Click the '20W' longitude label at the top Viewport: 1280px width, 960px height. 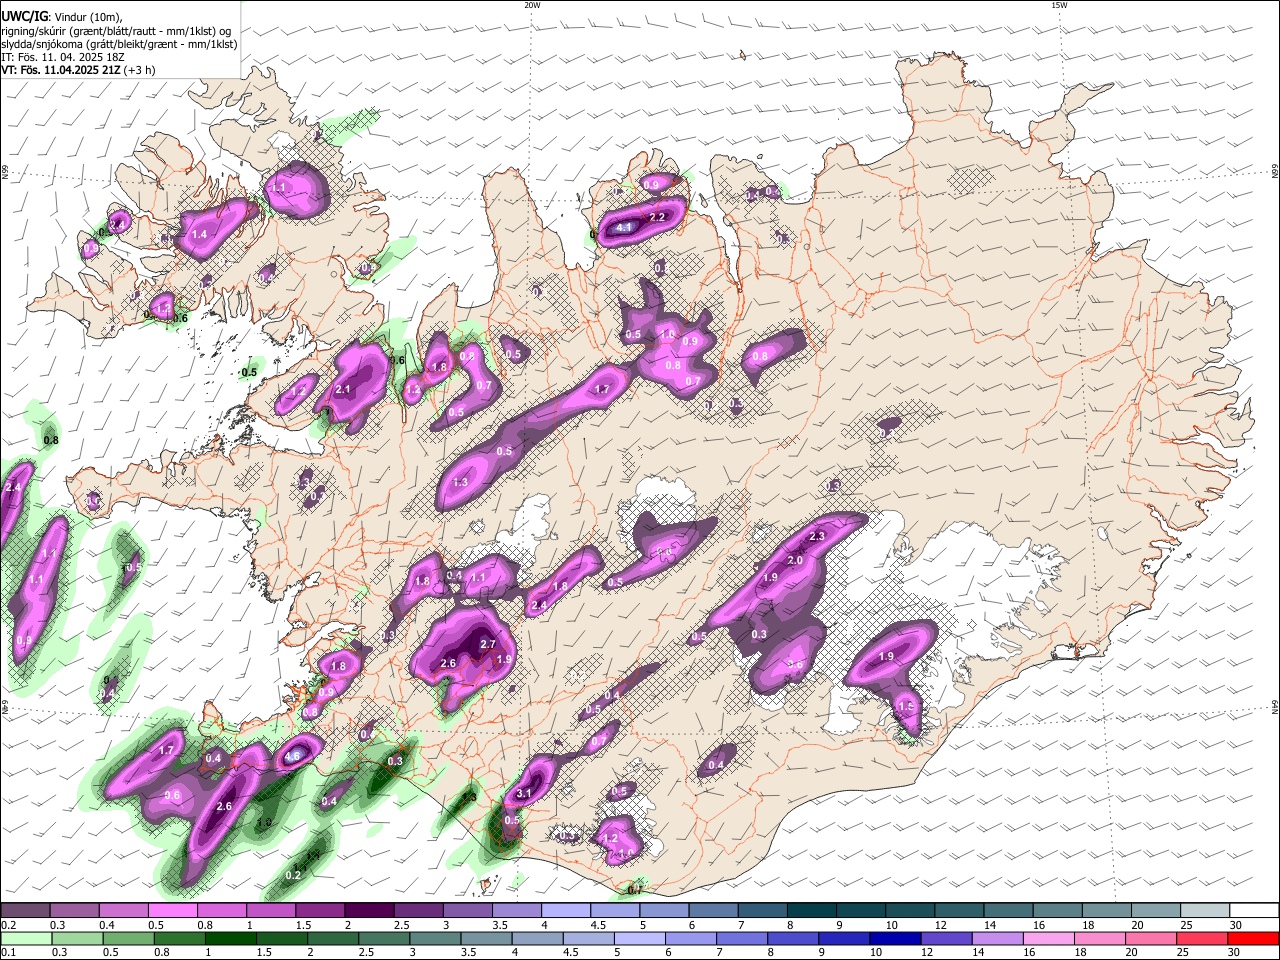(532, 5)
